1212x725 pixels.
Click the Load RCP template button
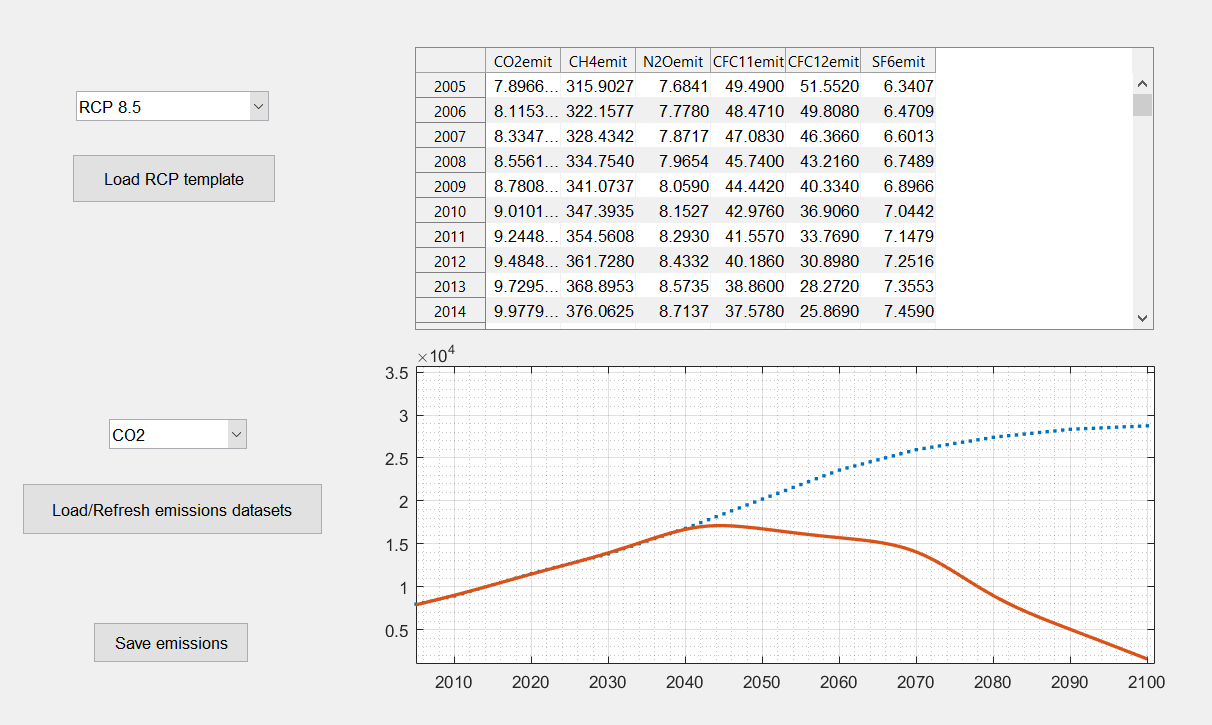click(174, 179)
